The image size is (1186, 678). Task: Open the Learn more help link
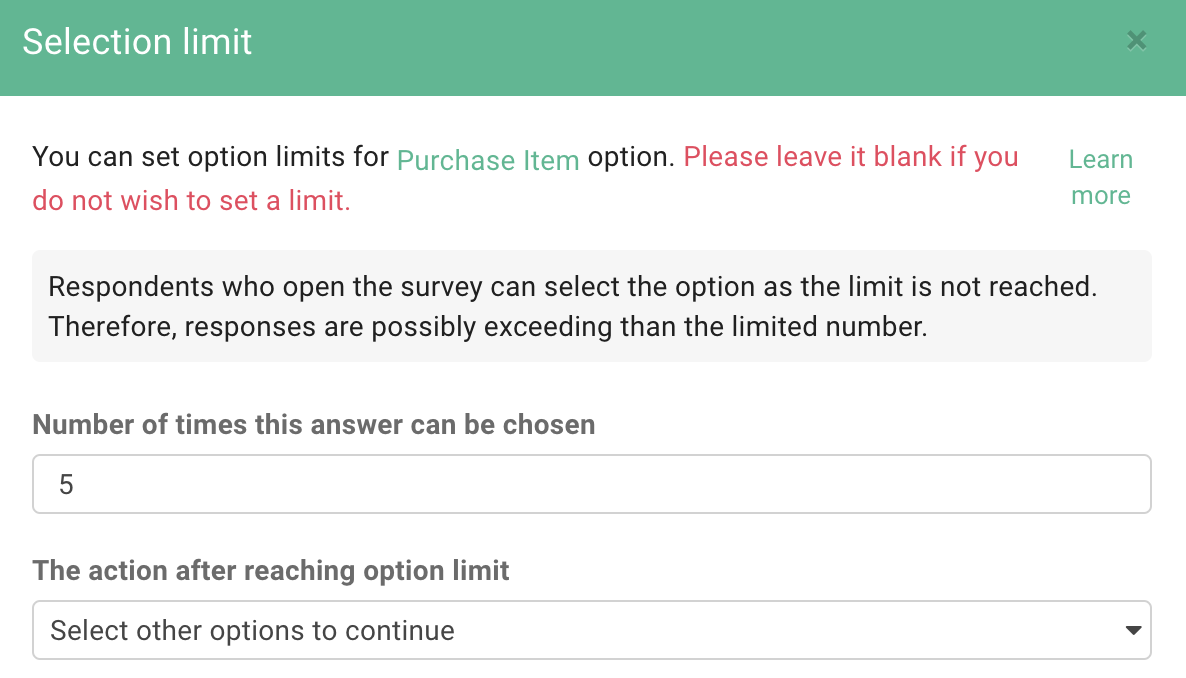(1100, 177)
